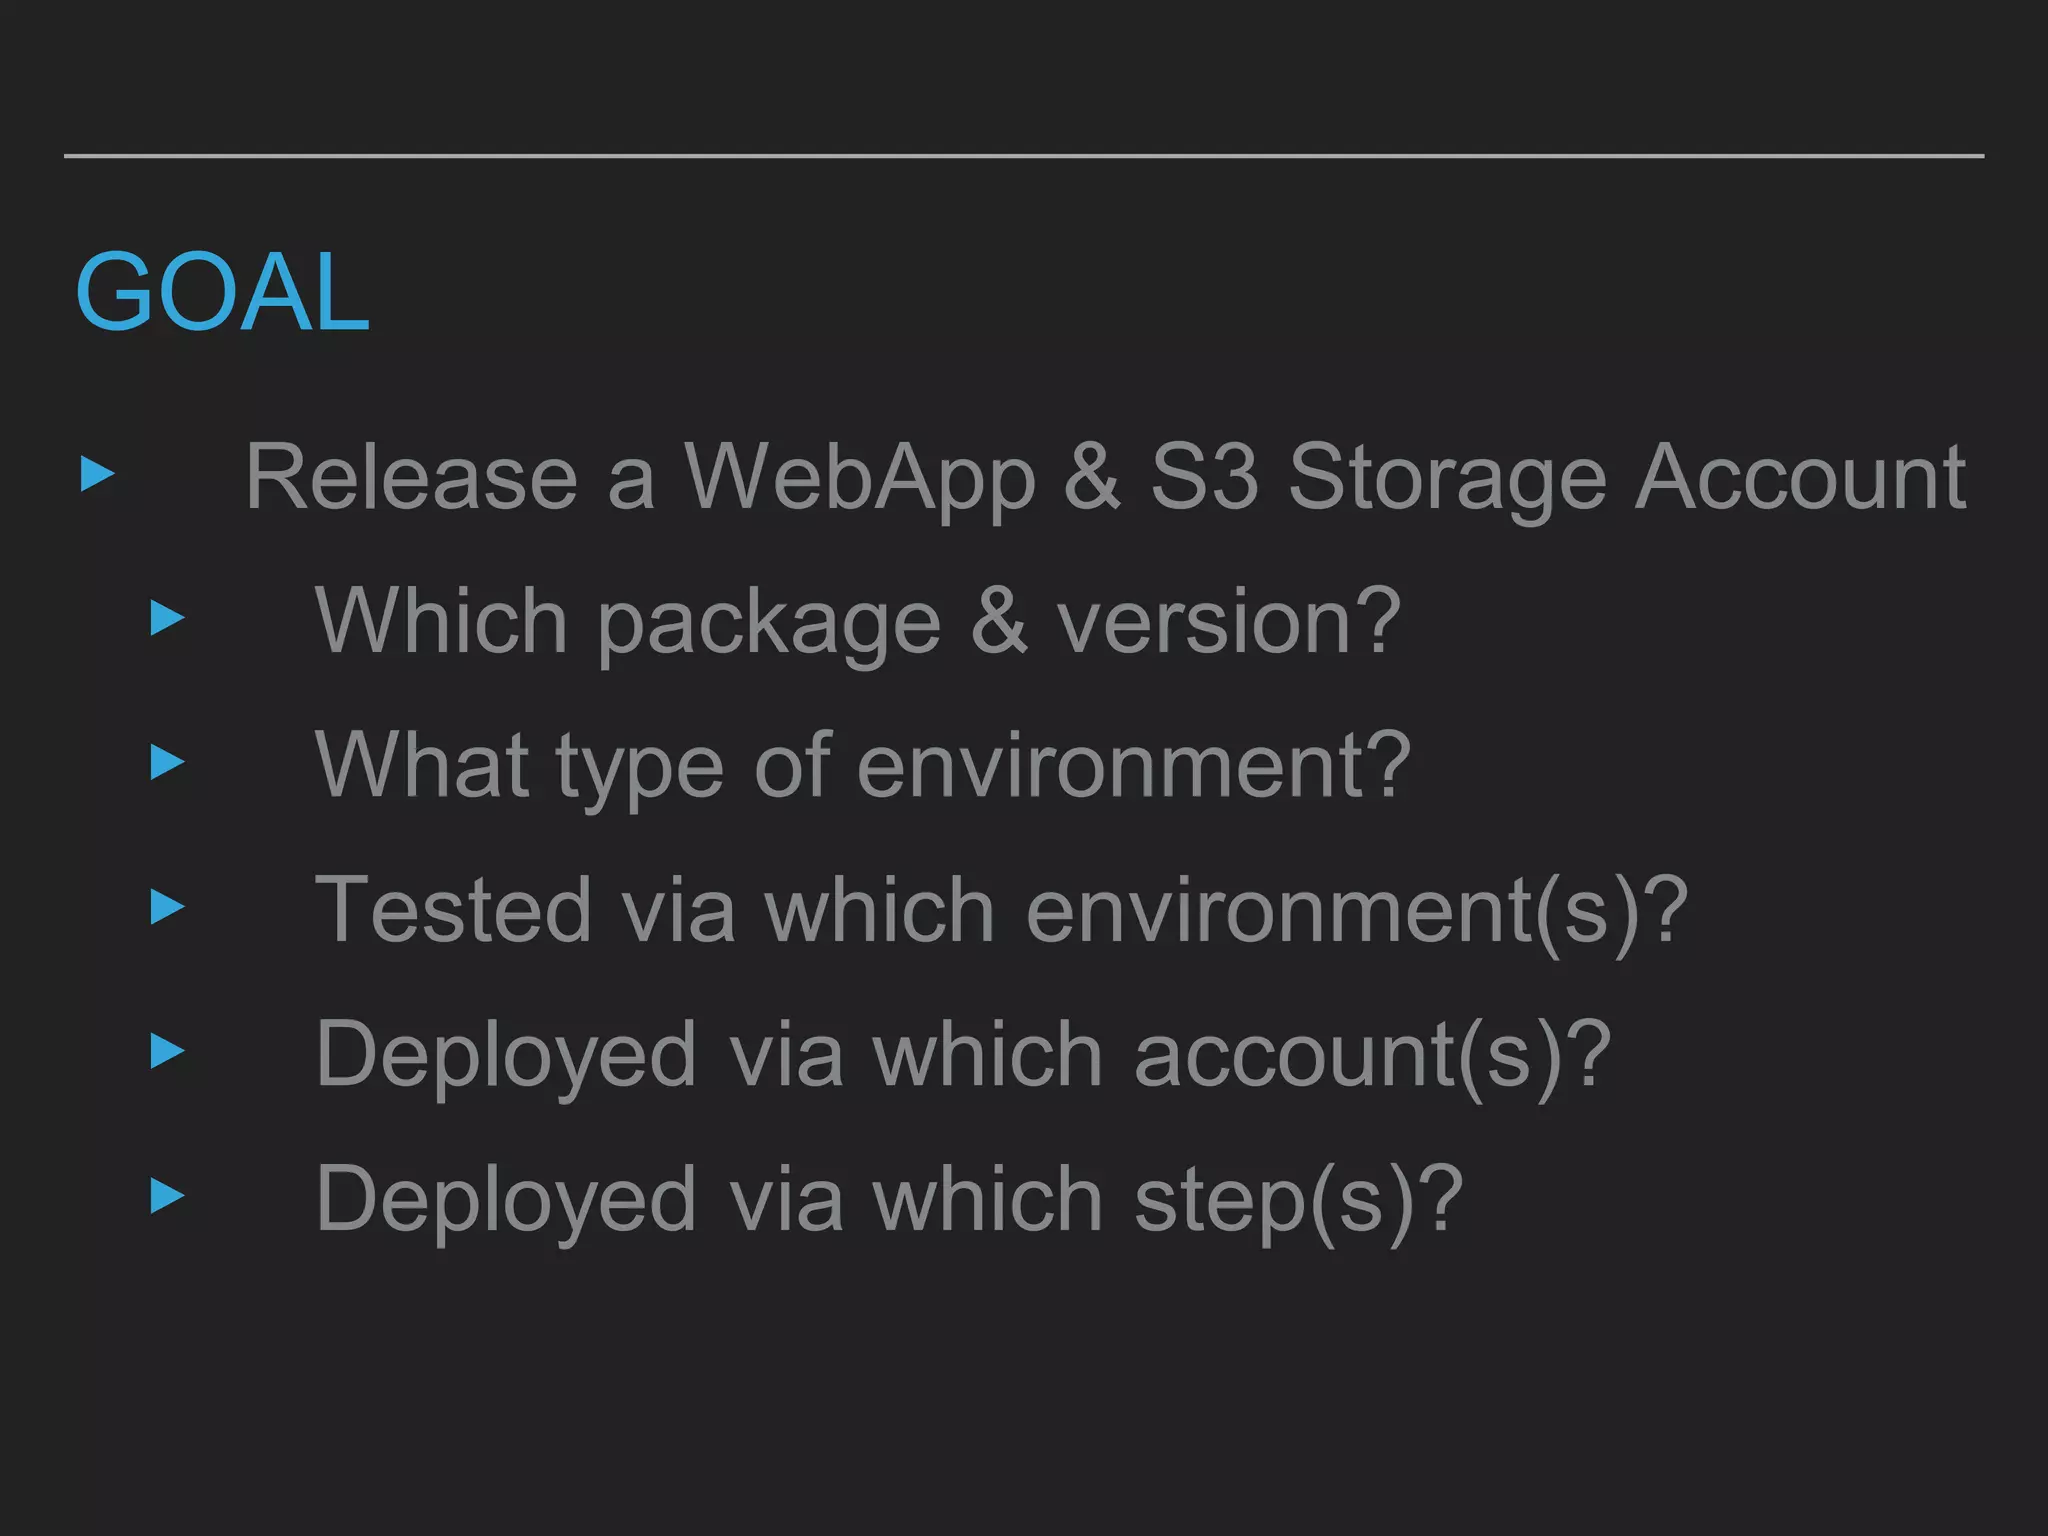Click the word "package" in the second bullet
The image size is (2048, 1536).
pos(769,624)
